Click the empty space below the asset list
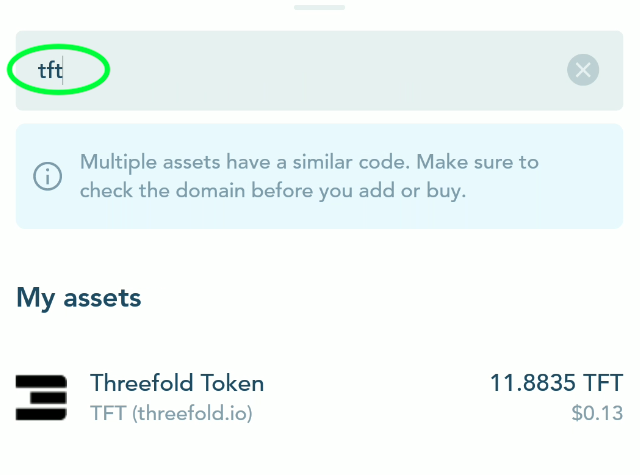 point(320,455)
